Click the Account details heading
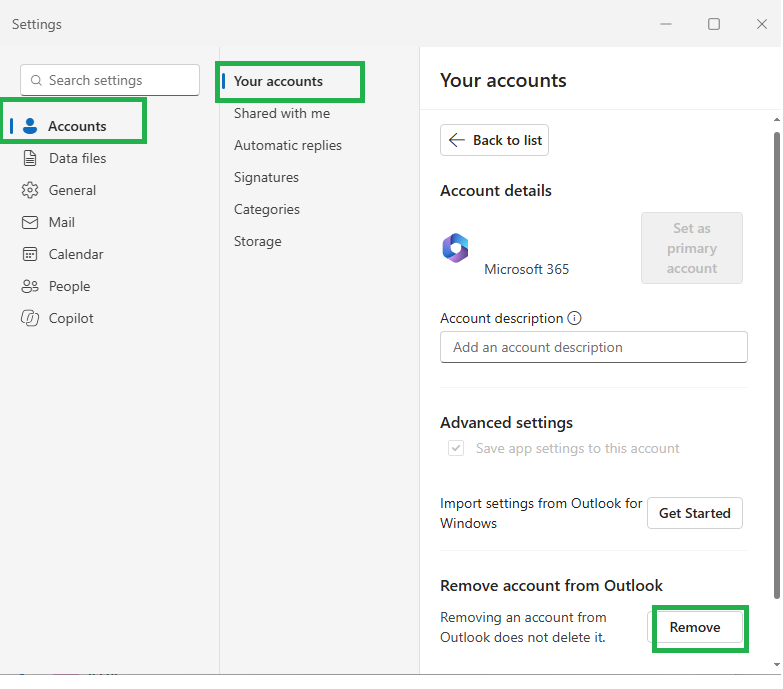 pyautogui.click(x=495, y=190)
